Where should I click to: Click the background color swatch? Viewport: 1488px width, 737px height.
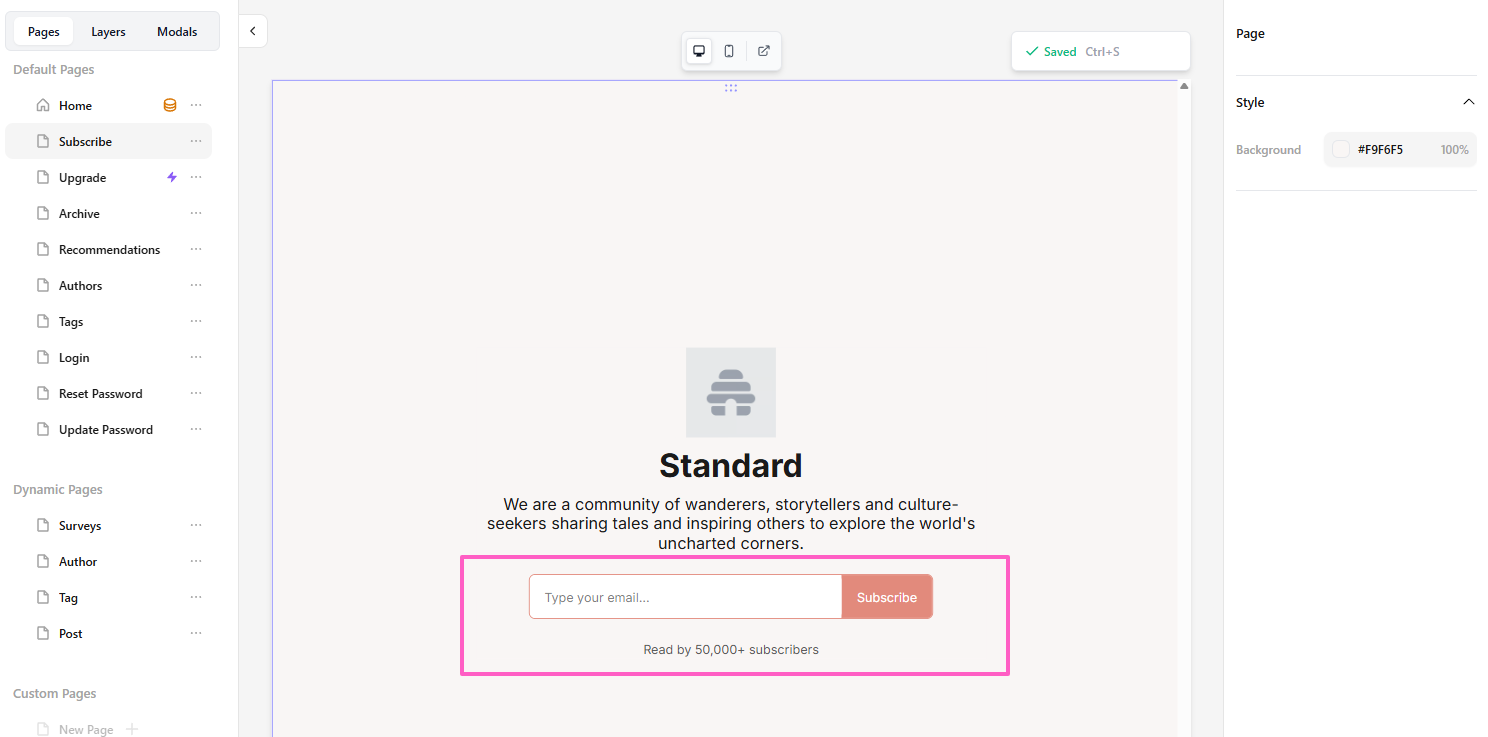tap(1341, 149)
